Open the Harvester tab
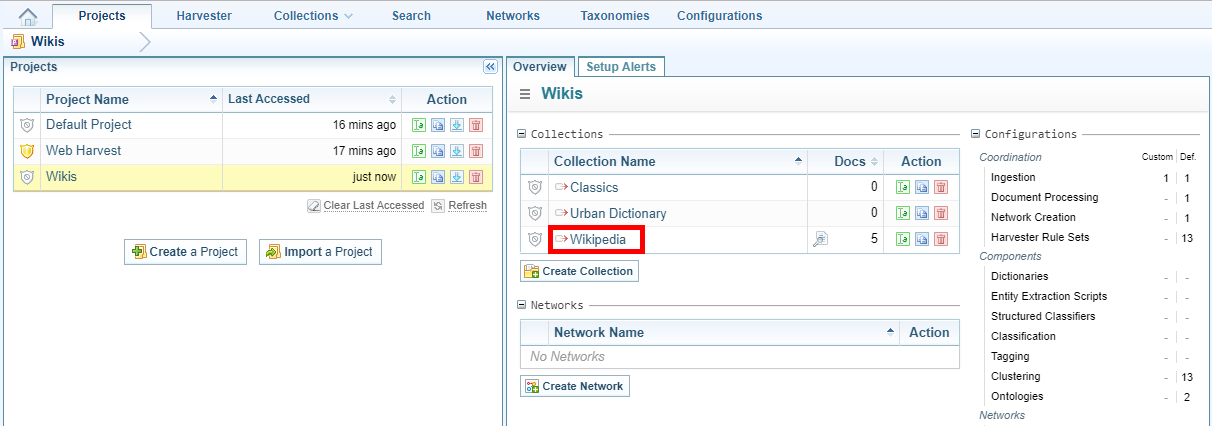Image resolution: width=1212 pixels, height=426 pixels. pos(204,16)
